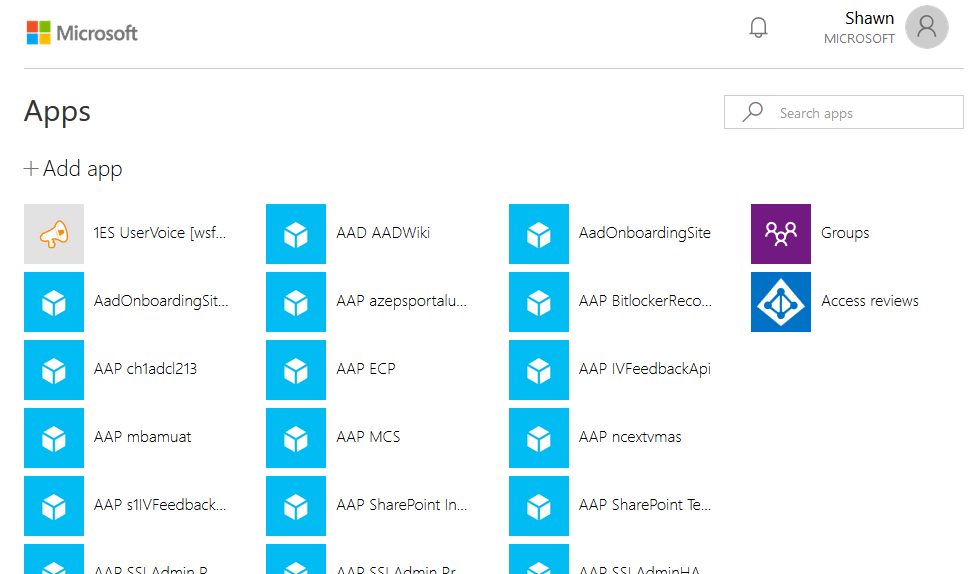
Task: Select the AAP mbamuat app name
Action: pyautogui.click(x=142, y=437)
